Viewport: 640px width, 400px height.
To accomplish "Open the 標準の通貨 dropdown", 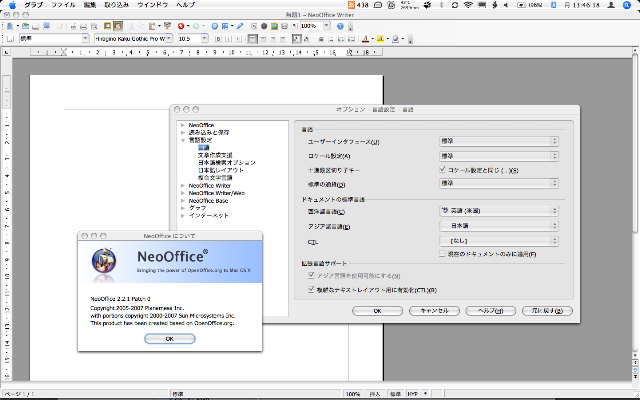I will click(x=499, y=183).
